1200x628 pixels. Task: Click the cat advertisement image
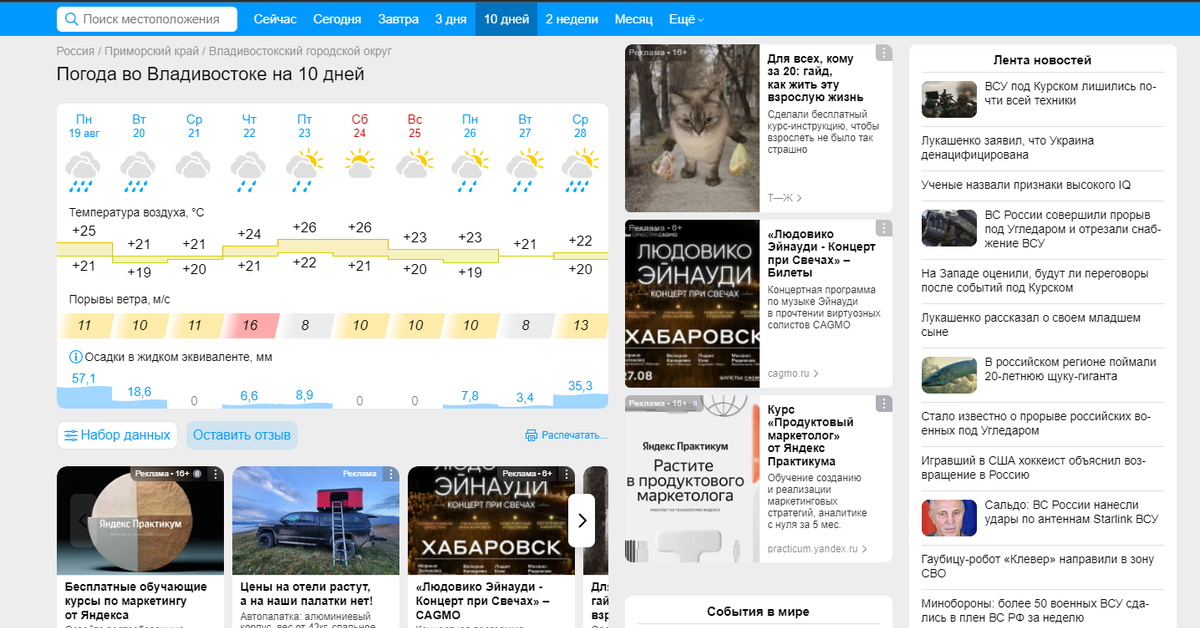coord(692,128)
